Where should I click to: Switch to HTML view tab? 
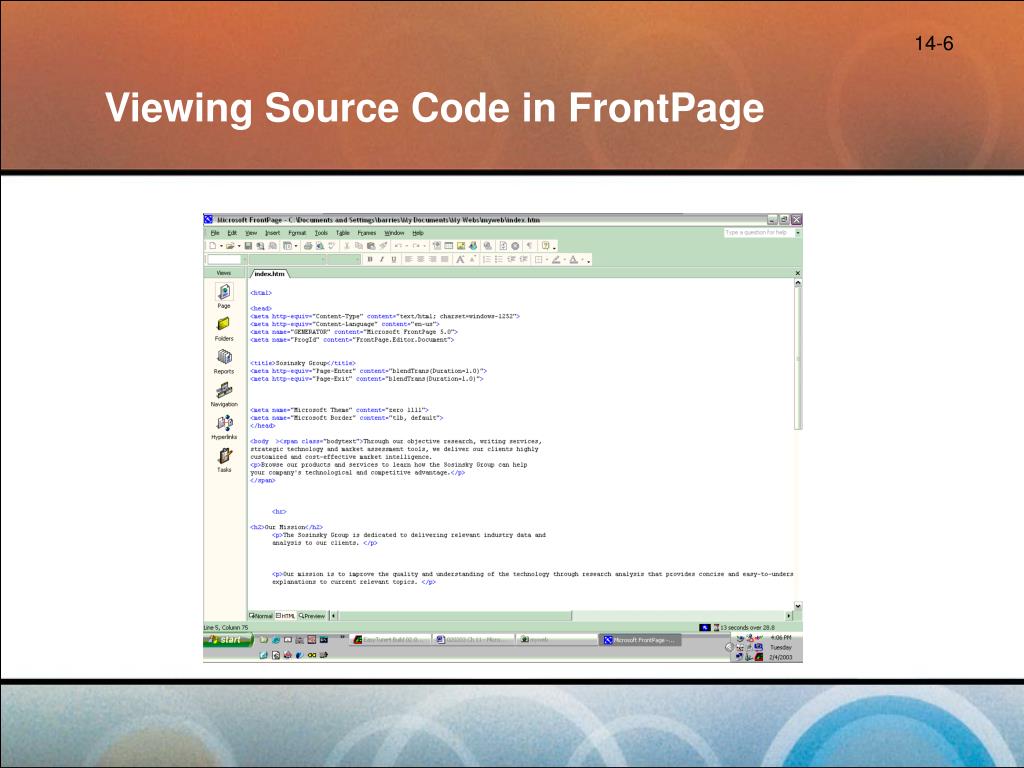point(285,616)
